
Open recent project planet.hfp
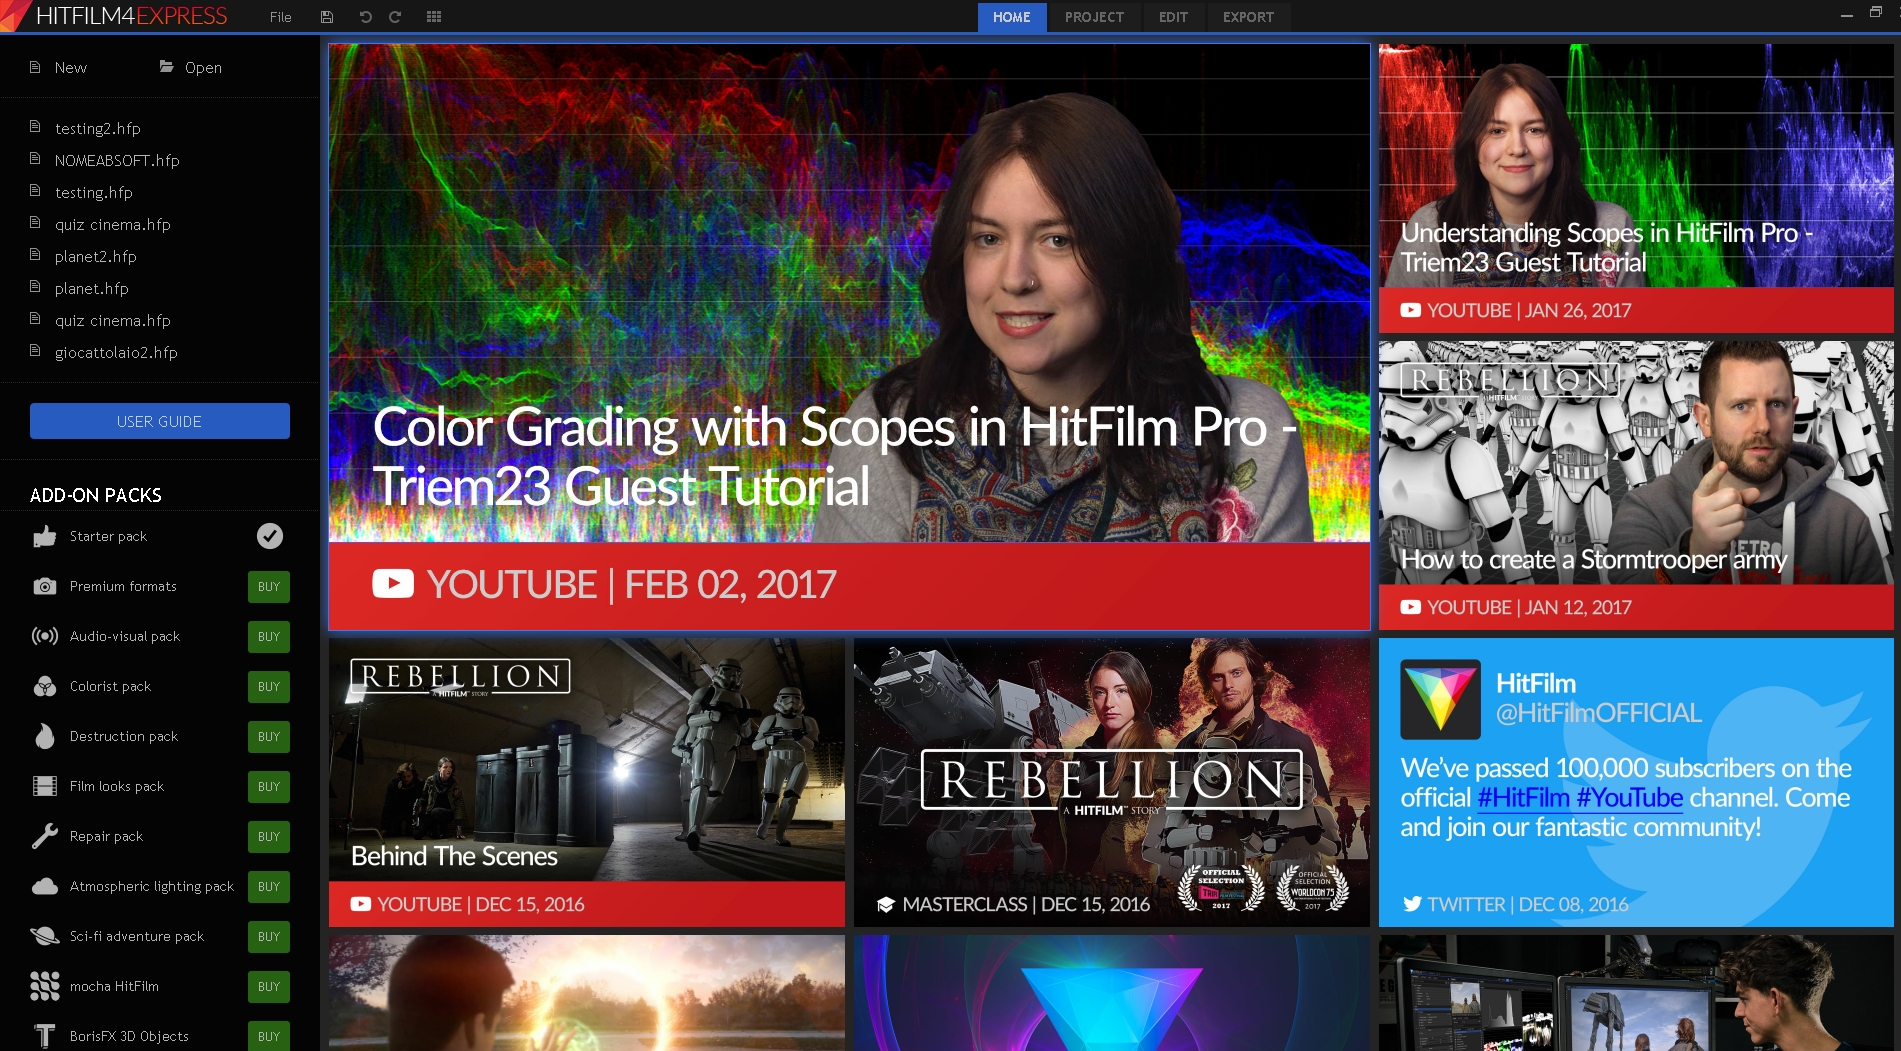coord(92,288)
